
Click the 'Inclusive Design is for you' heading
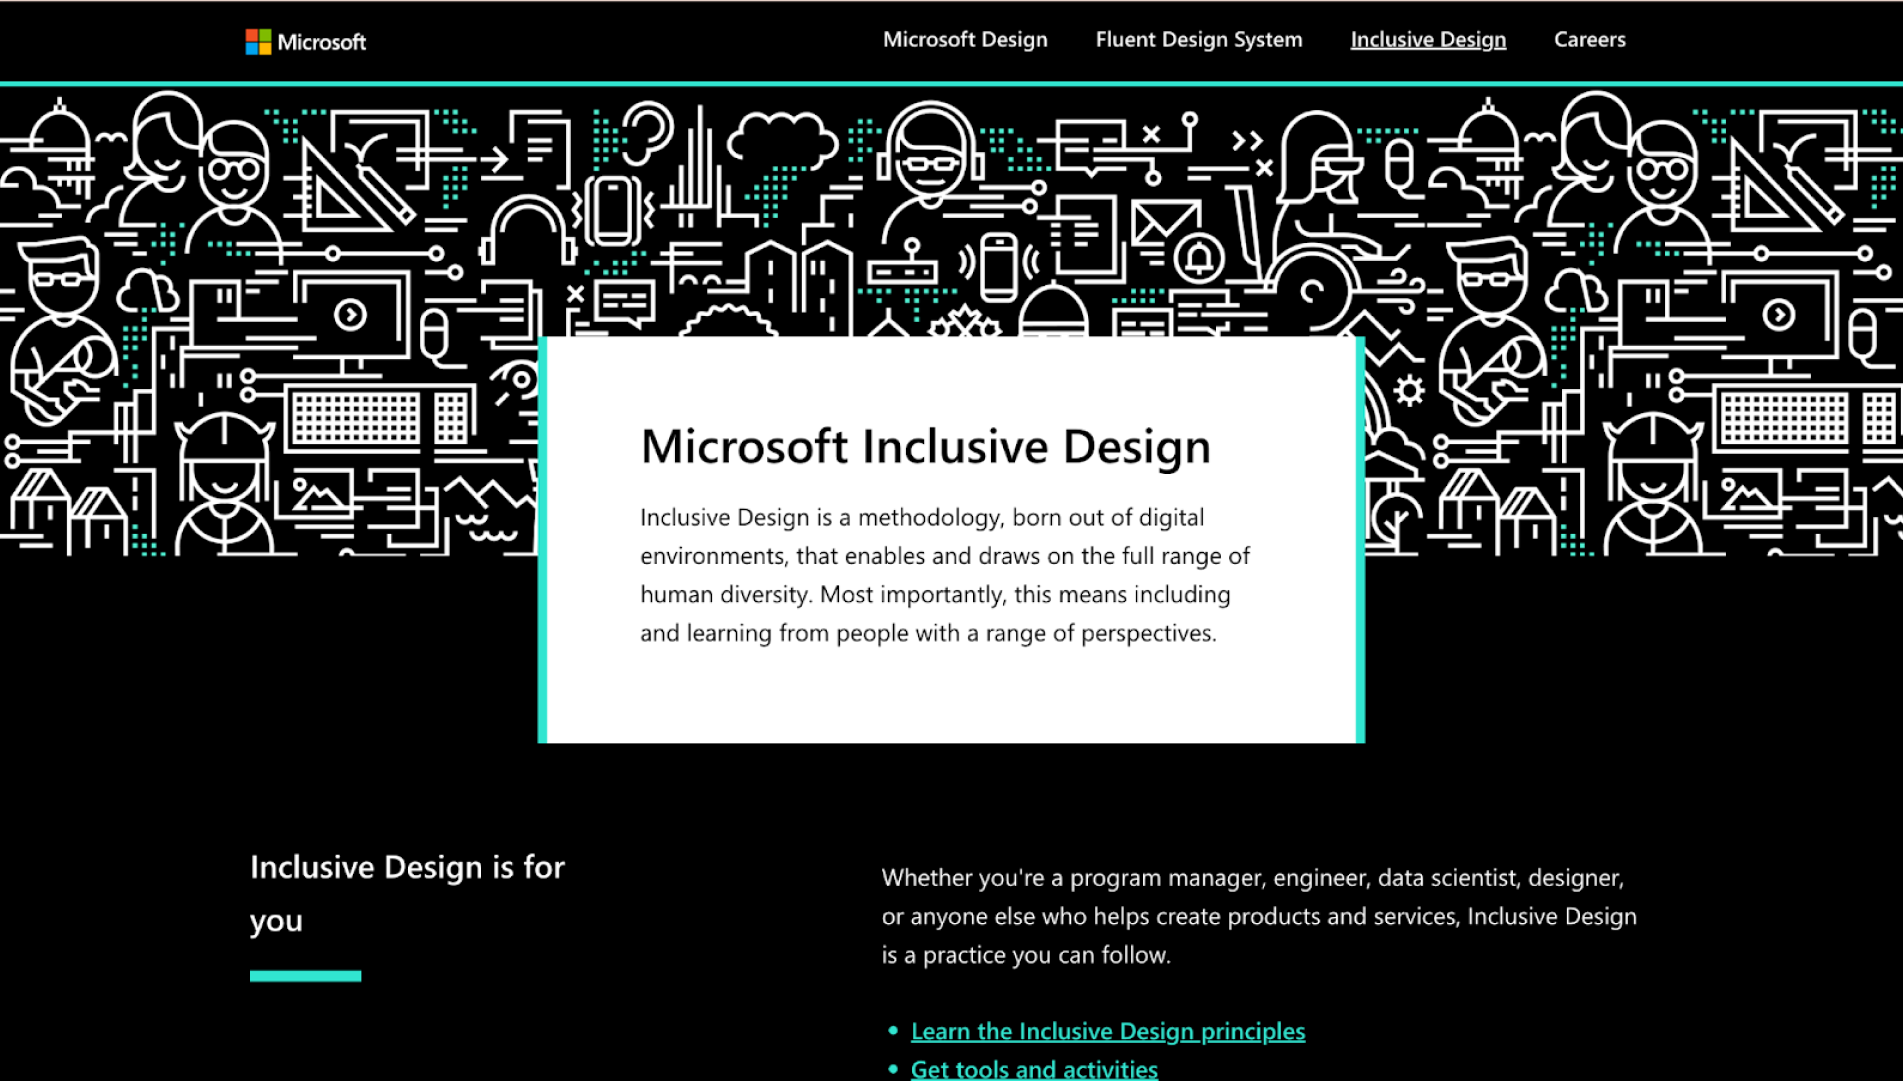[407, 893]
